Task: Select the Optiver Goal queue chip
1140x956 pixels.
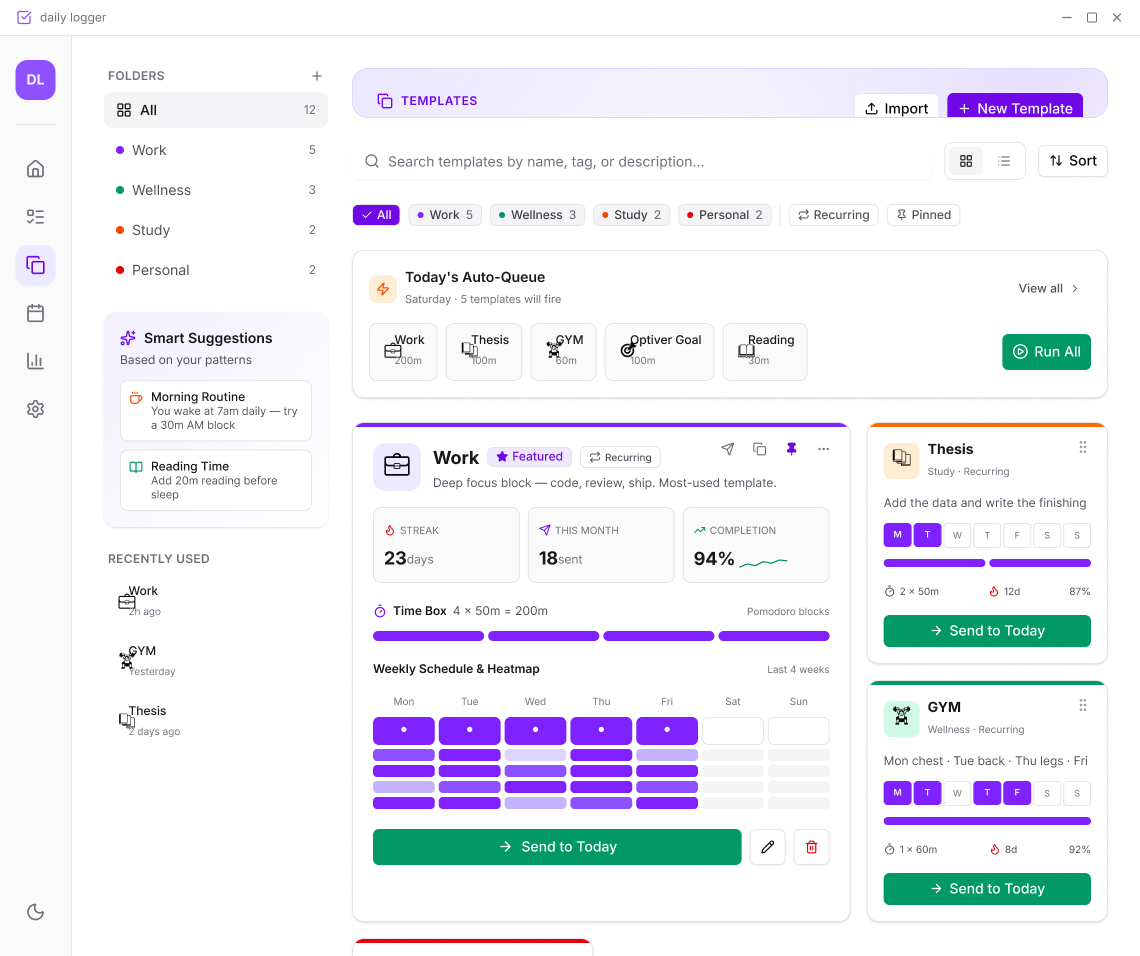Action: pyautogui.click(x=659, y=352)
